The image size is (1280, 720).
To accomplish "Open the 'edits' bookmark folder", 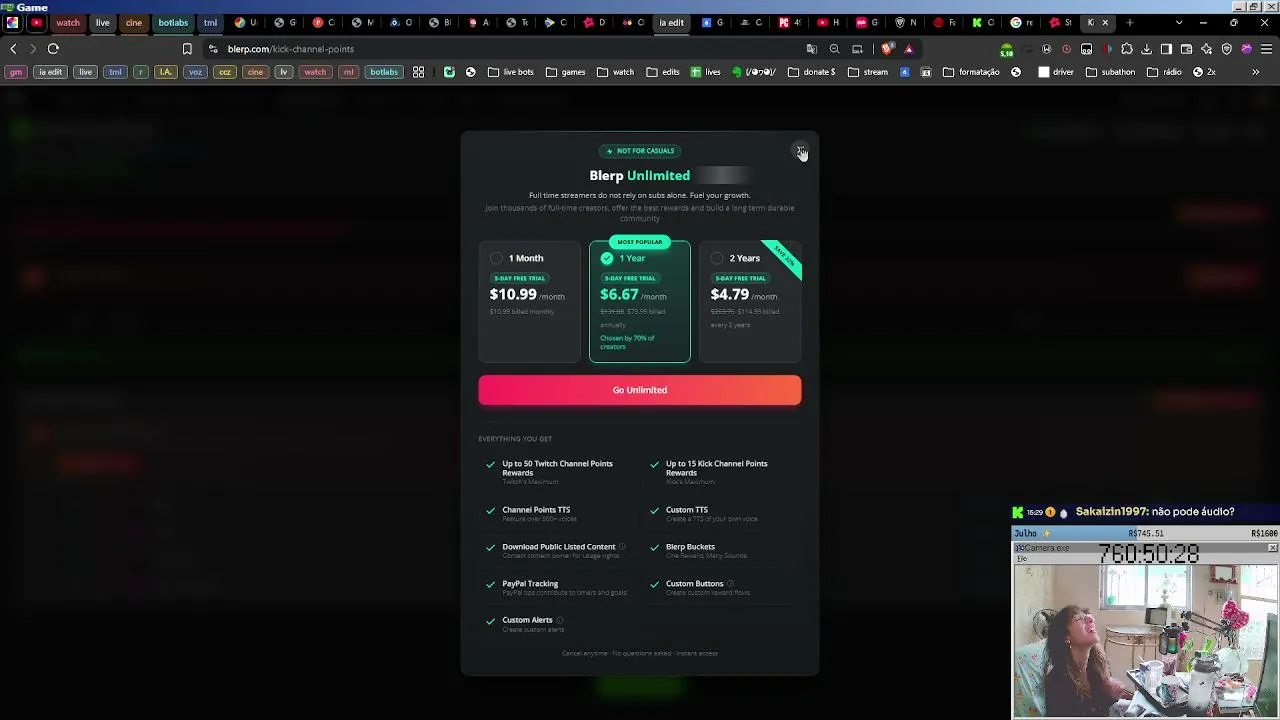I will 663,72.
